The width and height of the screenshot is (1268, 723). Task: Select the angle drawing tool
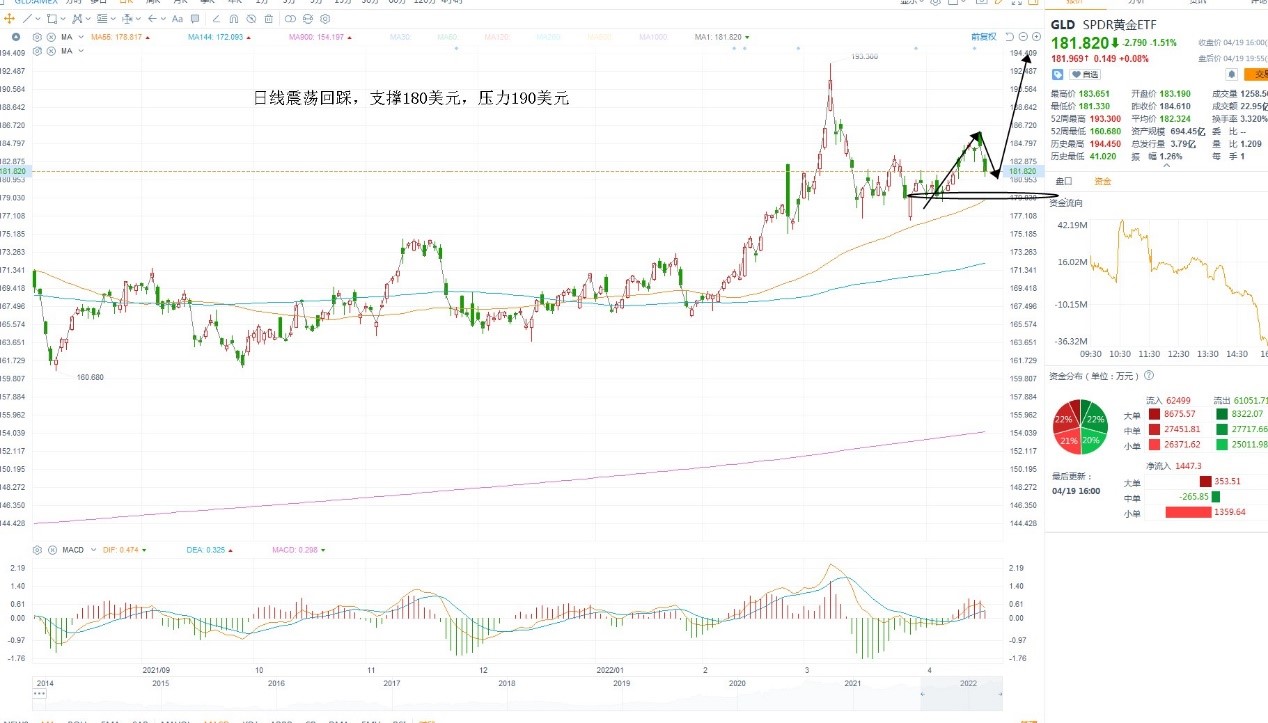pos(216,19)
